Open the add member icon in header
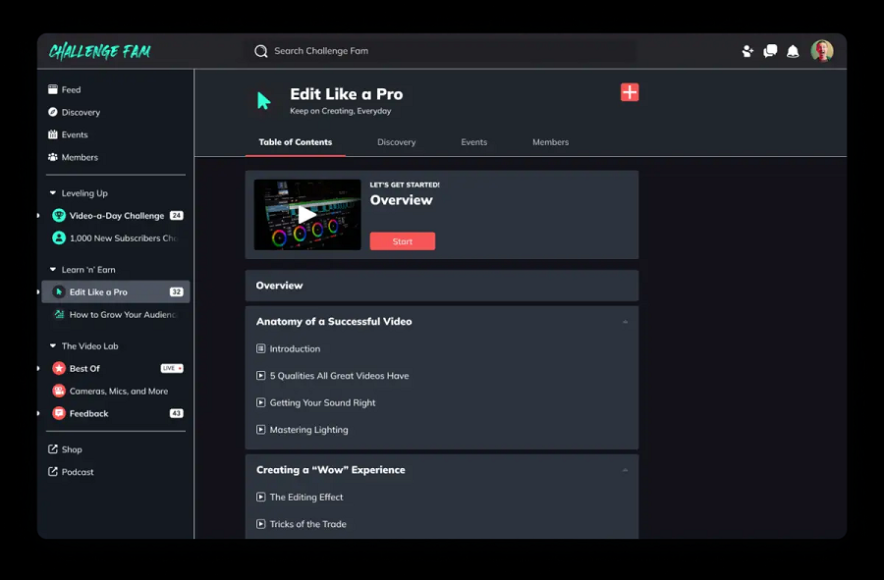The image size is (884, 580). pyautogui.click(x=748, y=51)
